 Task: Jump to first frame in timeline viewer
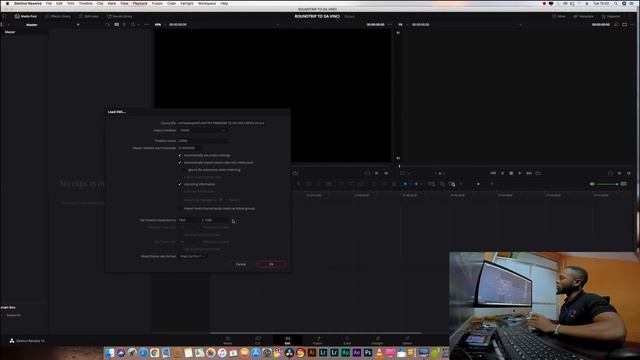click(x=493, y=173)
